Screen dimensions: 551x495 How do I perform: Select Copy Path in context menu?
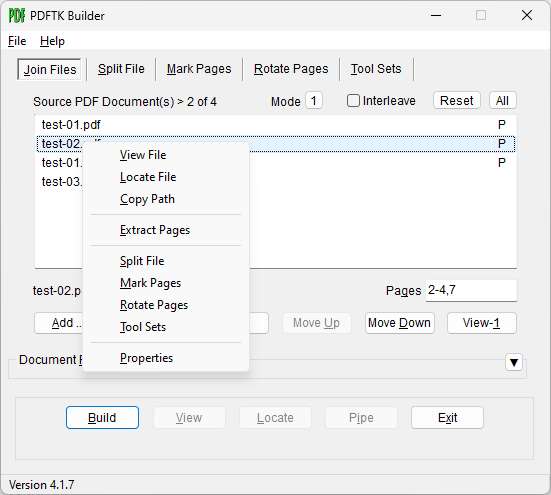147,199
